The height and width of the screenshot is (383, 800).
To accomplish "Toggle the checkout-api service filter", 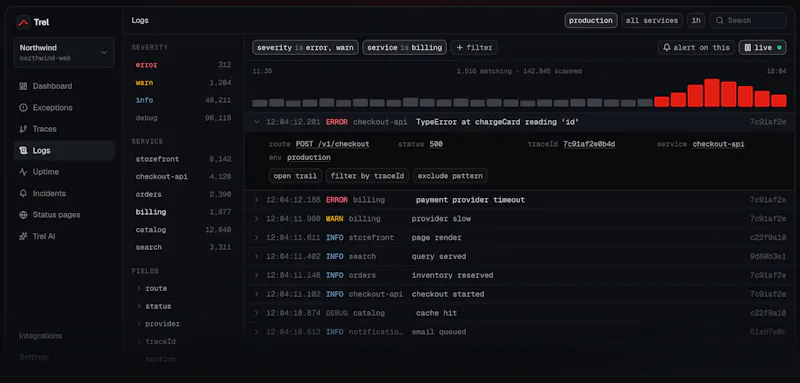I will [x=183, y=176].
